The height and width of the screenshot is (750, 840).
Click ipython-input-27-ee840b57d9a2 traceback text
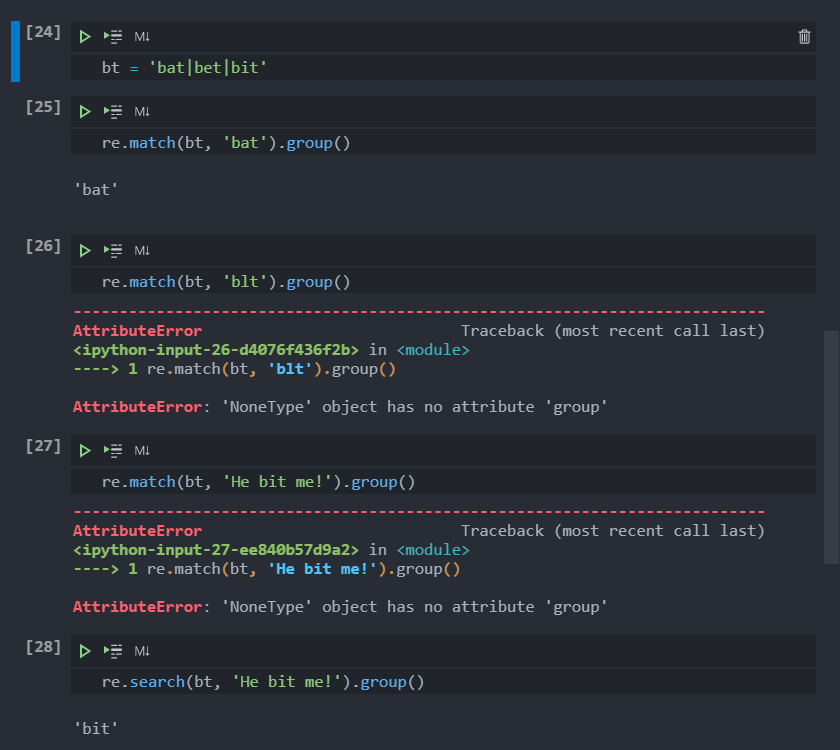coord(216,550)
